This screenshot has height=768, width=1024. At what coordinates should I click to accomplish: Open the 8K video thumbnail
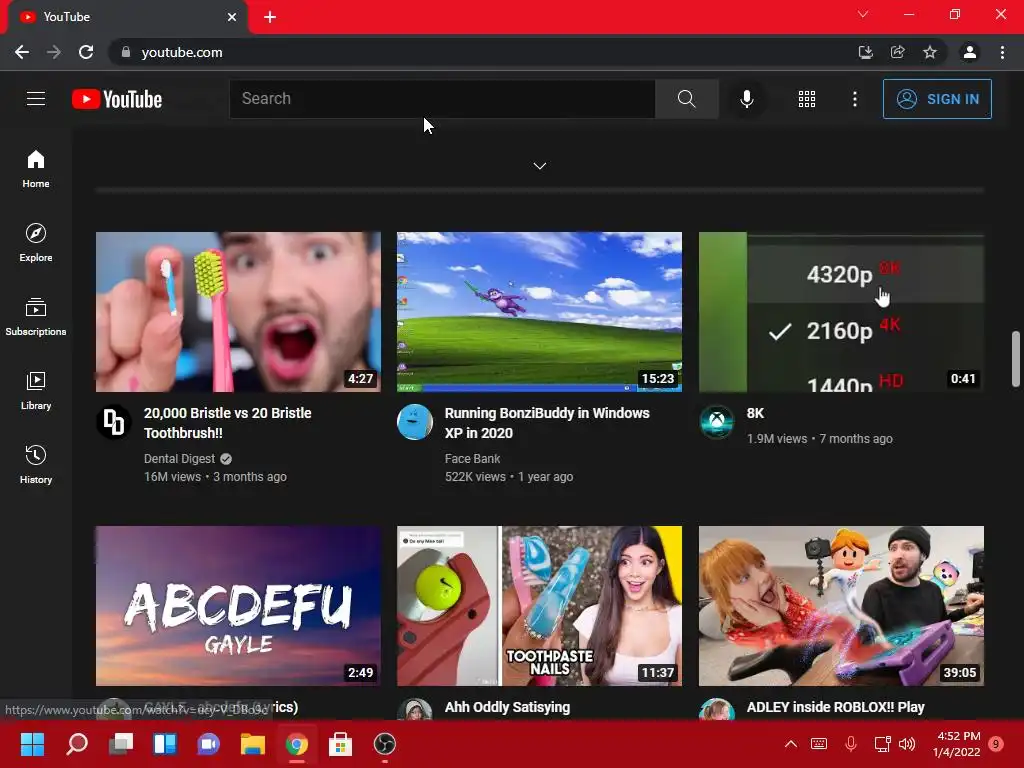point(841,312)
